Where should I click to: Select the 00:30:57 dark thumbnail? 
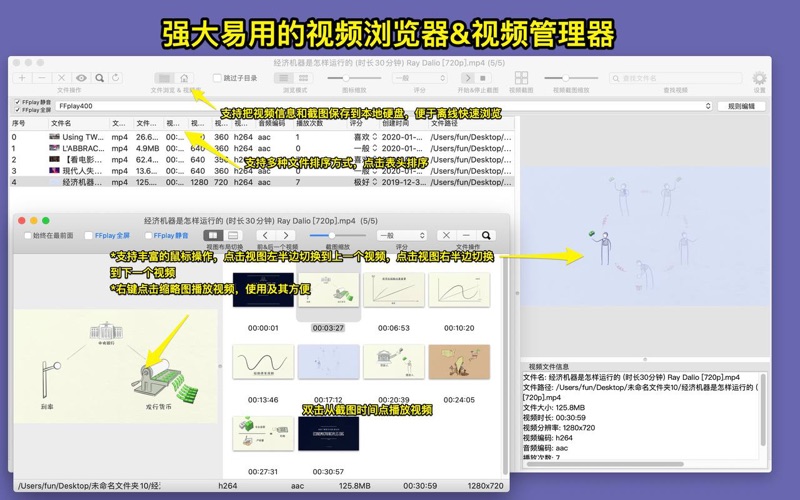329,434
